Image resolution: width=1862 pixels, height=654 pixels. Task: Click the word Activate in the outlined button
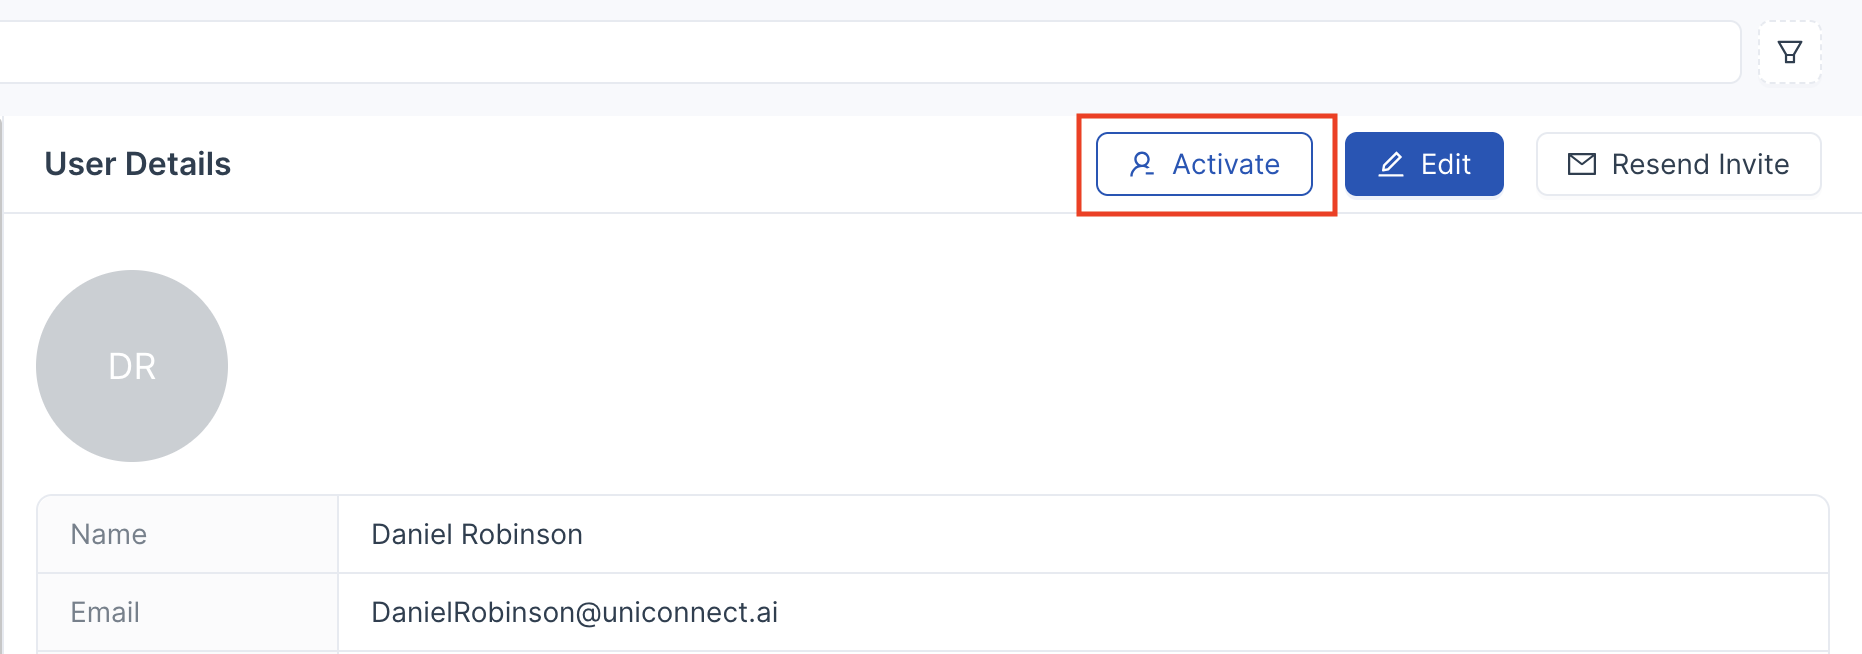click(x=1226, y=164)
